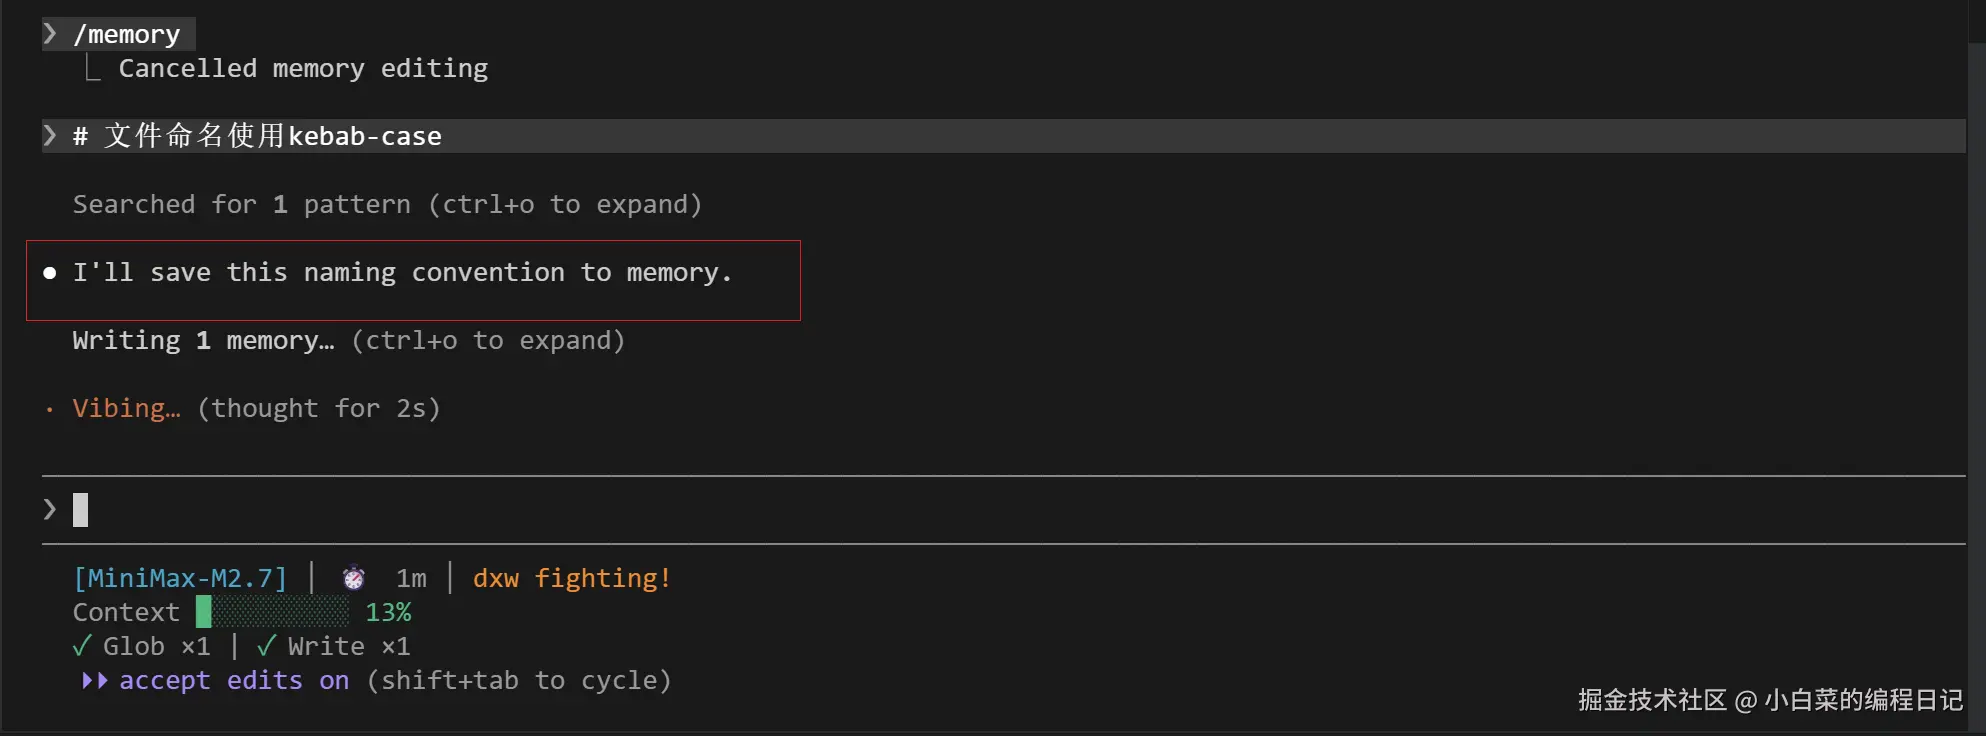The image size is (1986, 736).
Task: Click the chevron before the /memory command
Action: pos(50,34)
